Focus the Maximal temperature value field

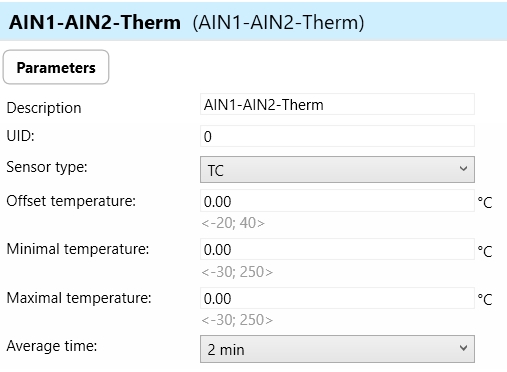[337, 298]
